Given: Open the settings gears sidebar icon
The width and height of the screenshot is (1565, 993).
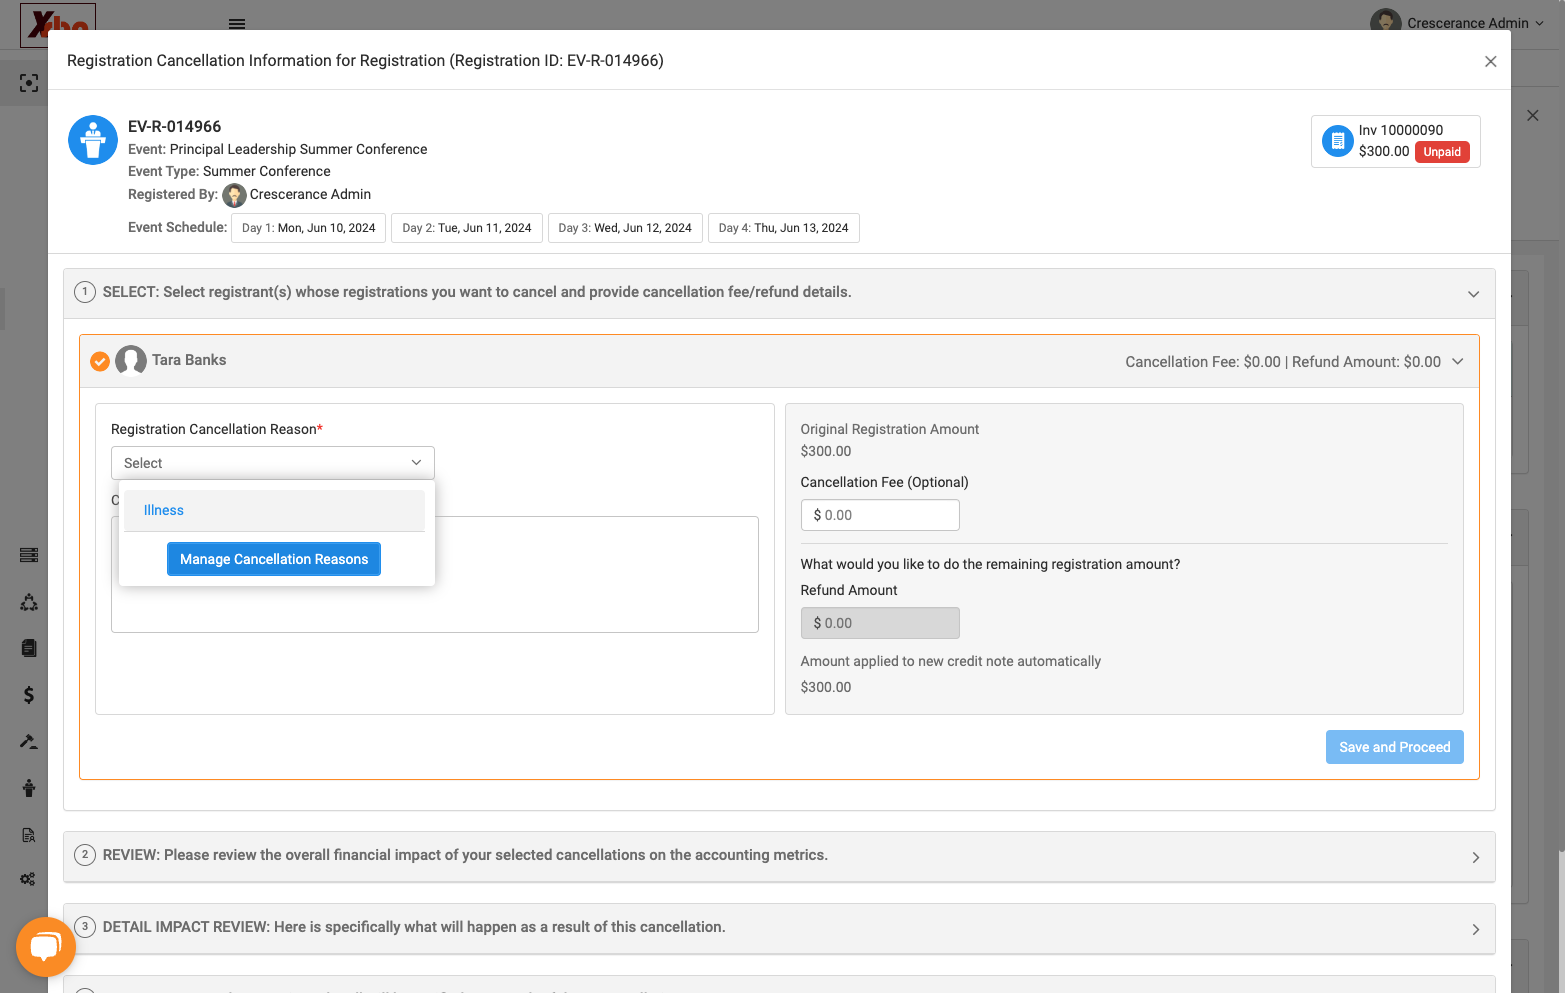Looking at the screenshot, I should coord(28,879).
